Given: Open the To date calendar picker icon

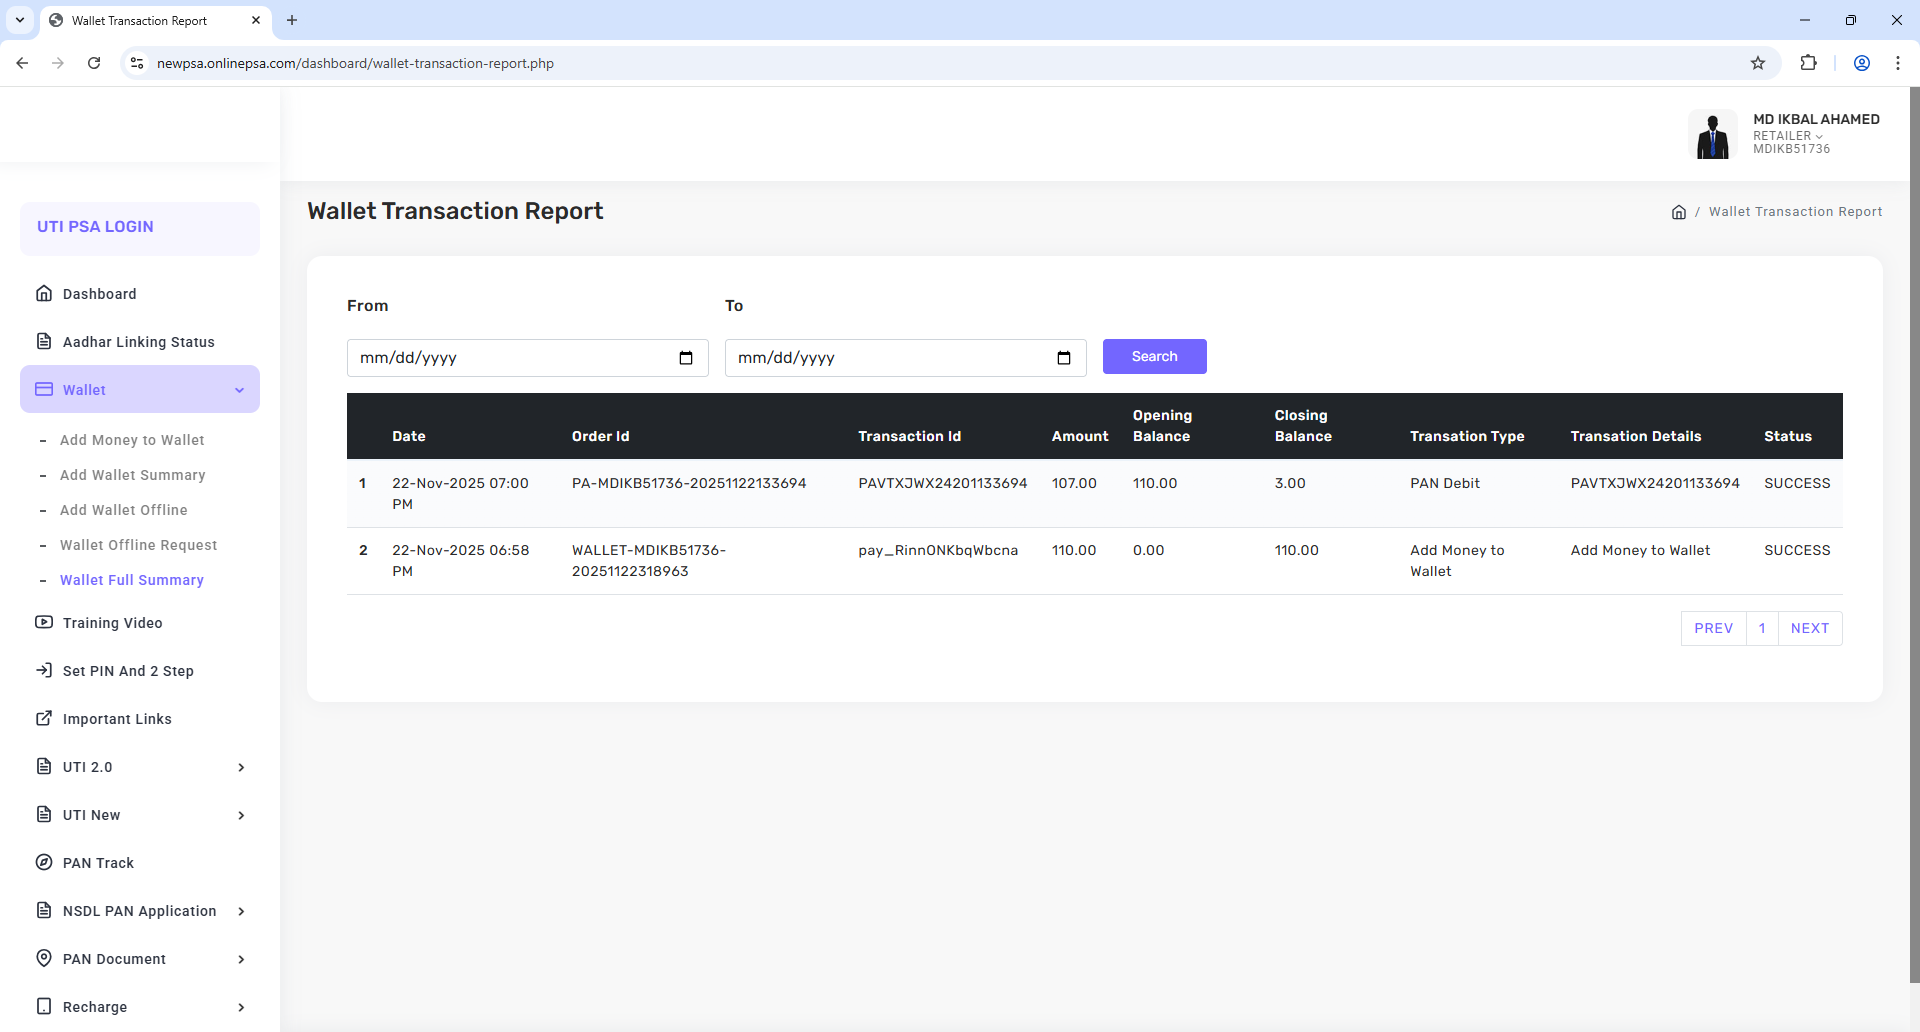Looking at the screenshot, I should pos(1064,358).
